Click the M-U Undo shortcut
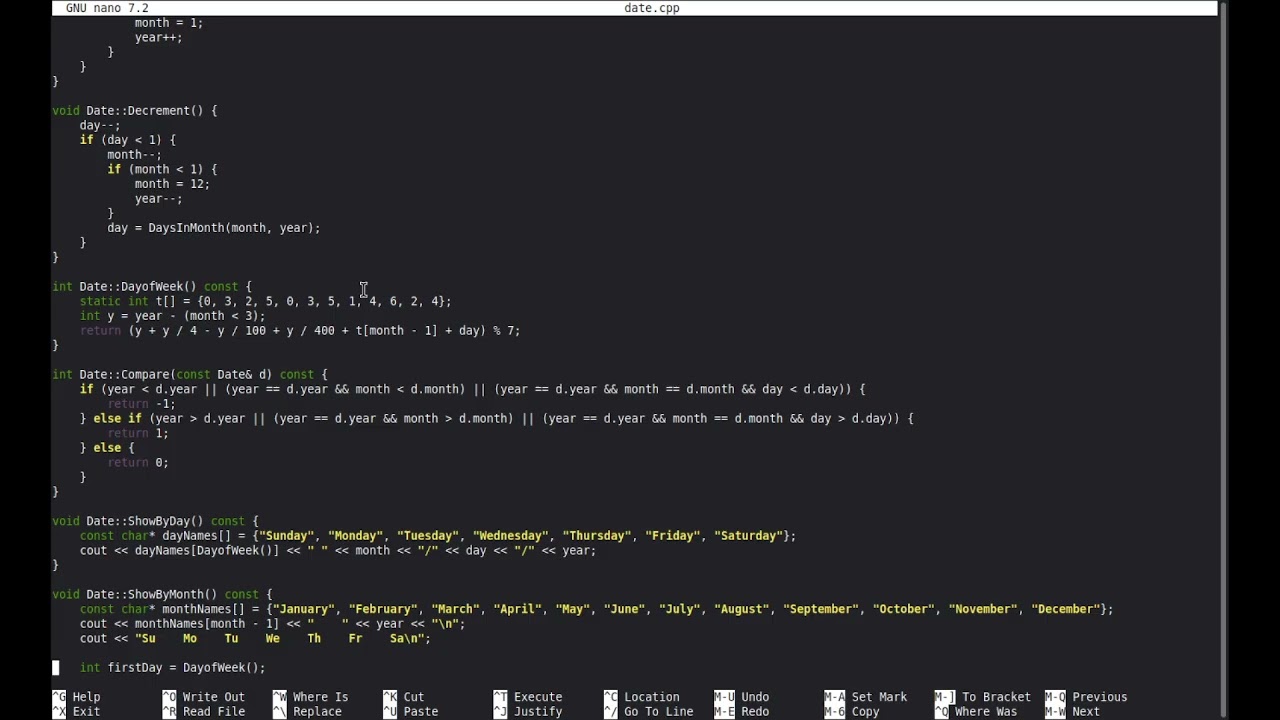Viewport: 1280px width, 720px height. click(742, 697)
